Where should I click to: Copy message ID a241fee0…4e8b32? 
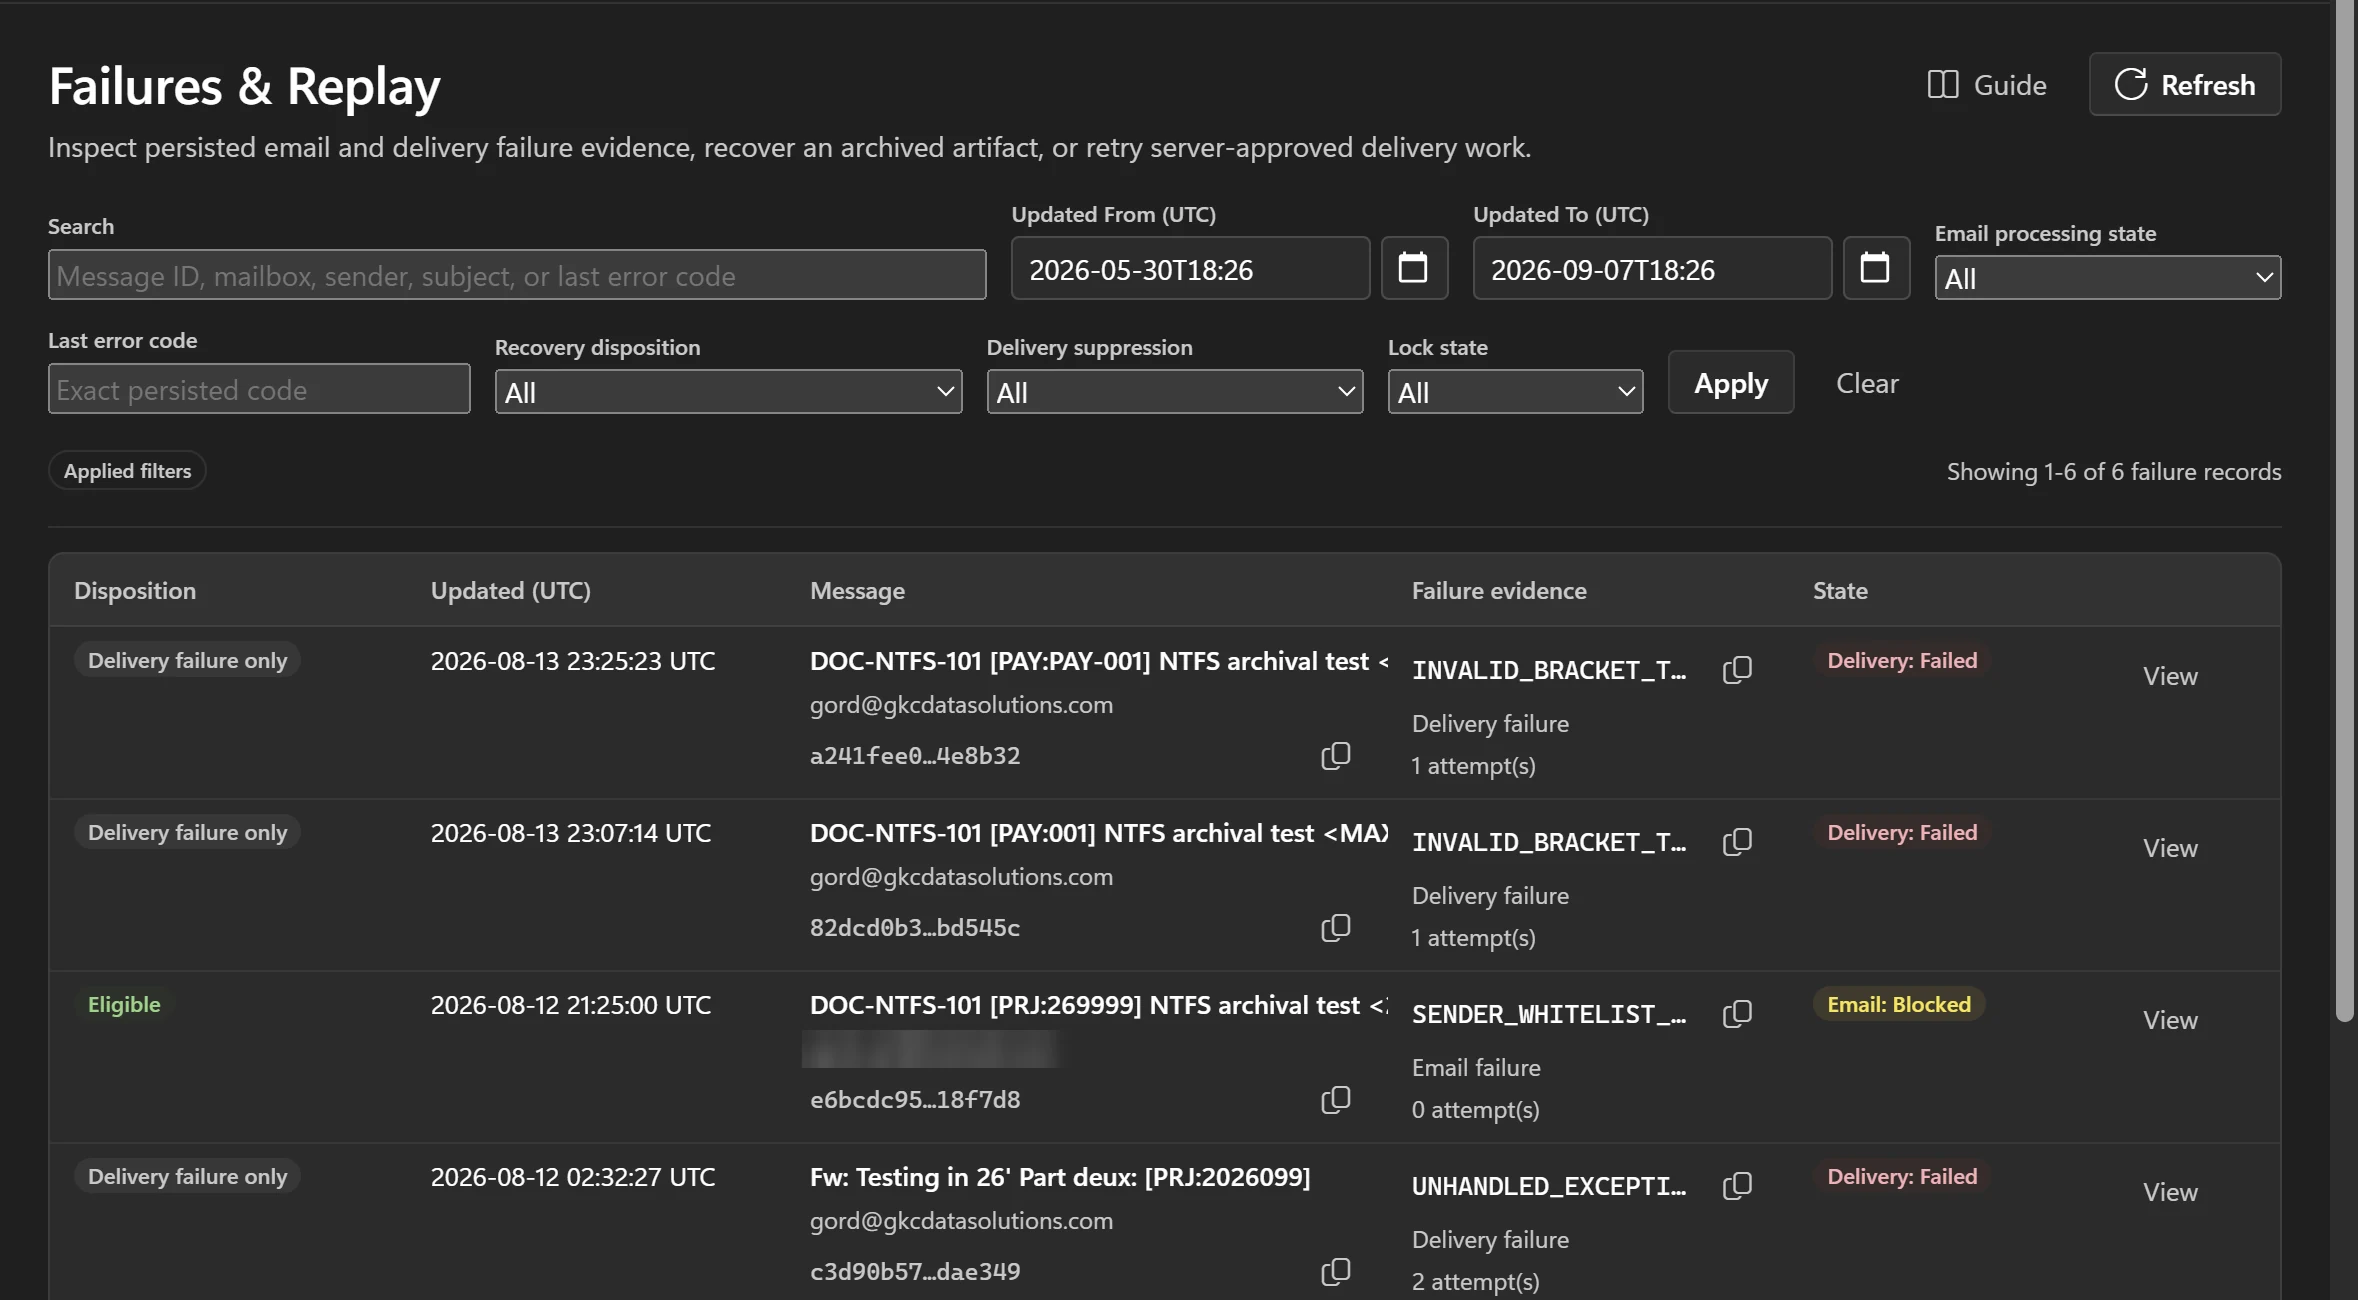click(x=1335, y=756)
